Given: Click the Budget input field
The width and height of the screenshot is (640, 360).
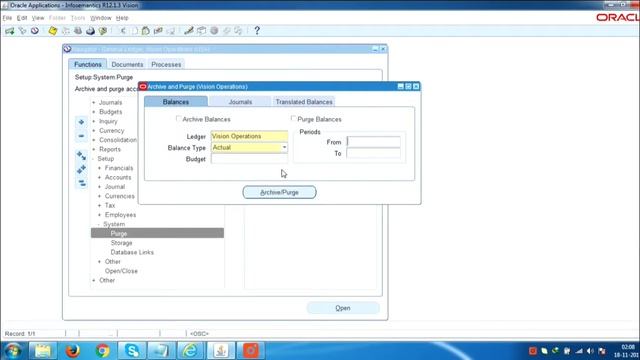Looking at the screenshot, I should click(x=249, y=159).
